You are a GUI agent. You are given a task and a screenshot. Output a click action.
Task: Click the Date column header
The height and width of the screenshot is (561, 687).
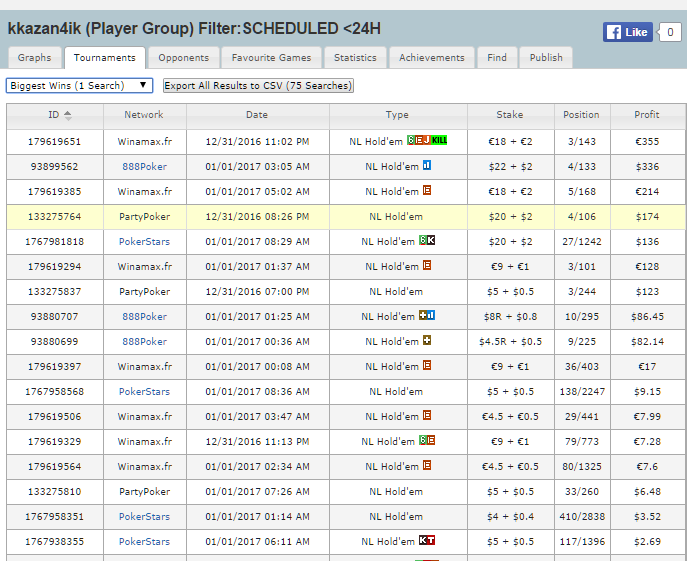click(257, 115)
